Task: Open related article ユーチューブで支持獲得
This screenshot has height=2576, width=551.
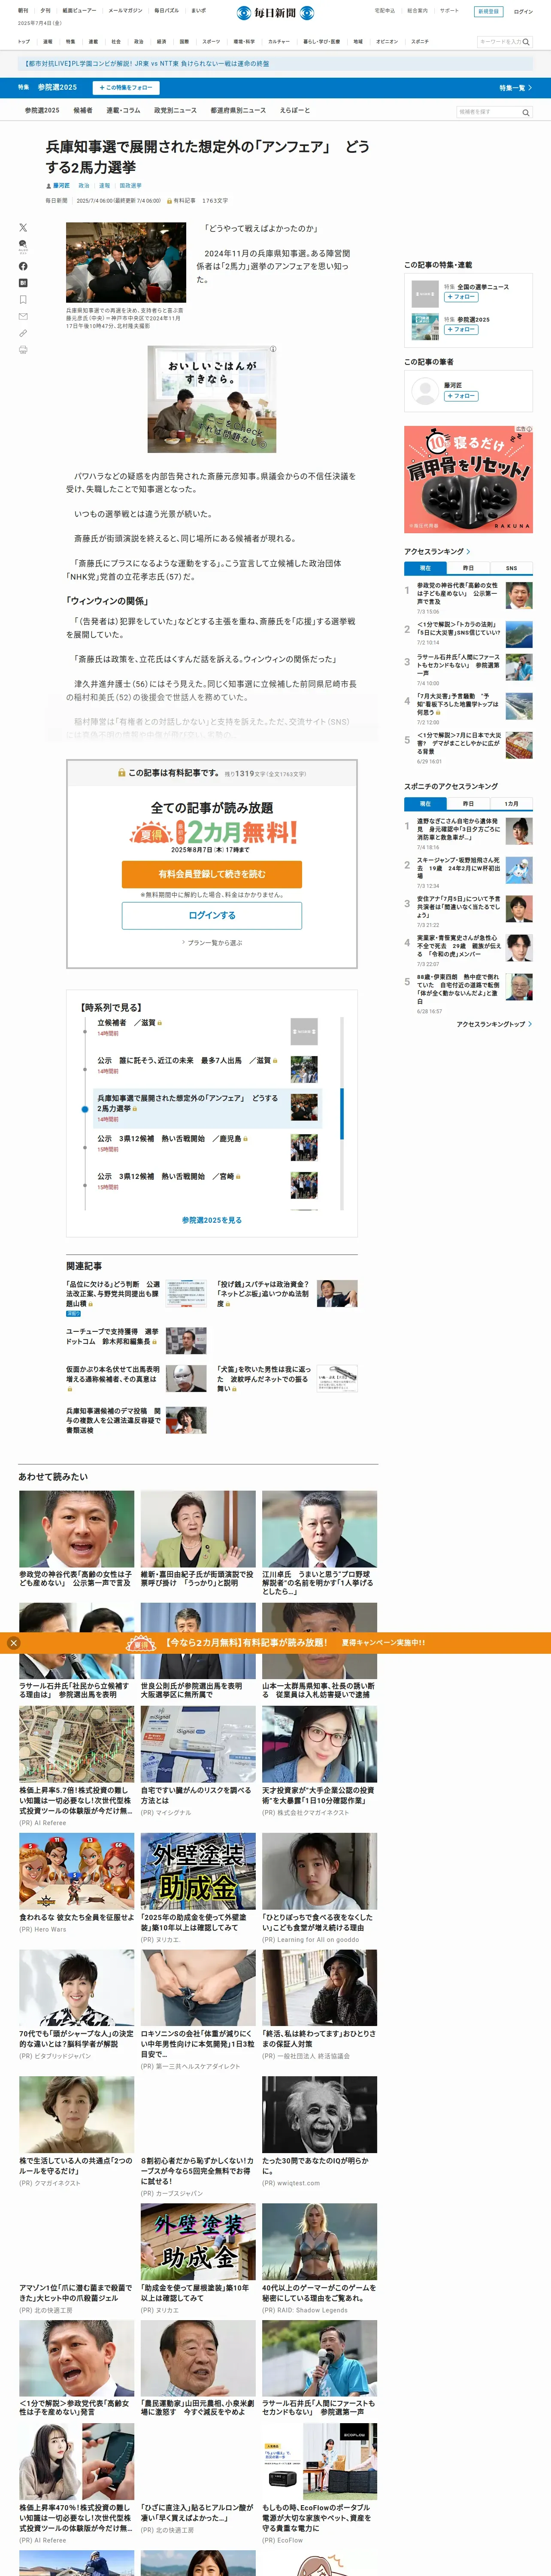Action: tap(112, 1337)
